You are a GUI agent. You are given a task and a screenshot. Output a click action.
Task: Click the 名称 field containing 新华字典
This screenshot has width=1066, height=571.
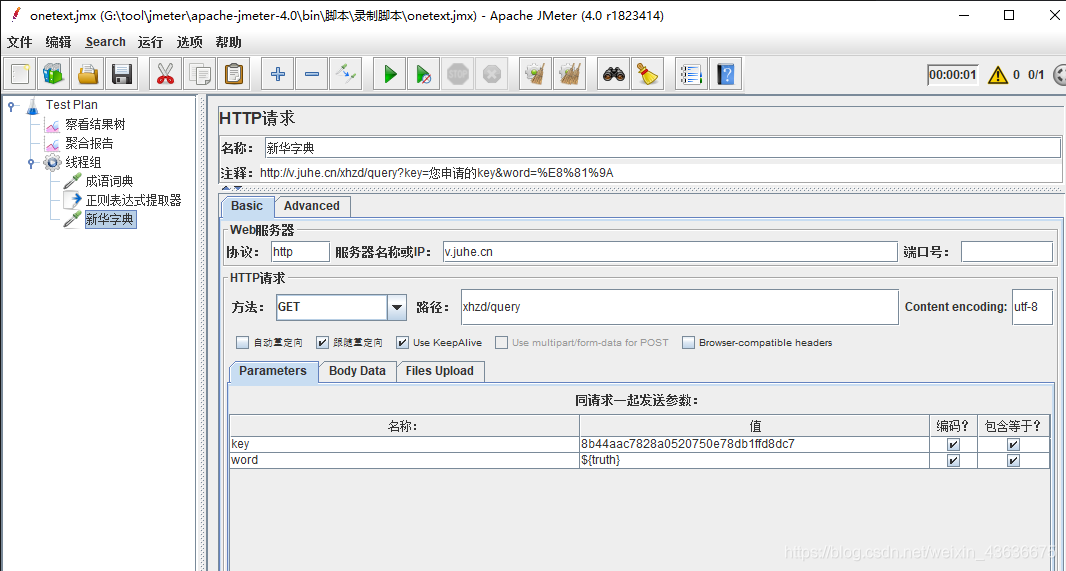coord(663,148)
